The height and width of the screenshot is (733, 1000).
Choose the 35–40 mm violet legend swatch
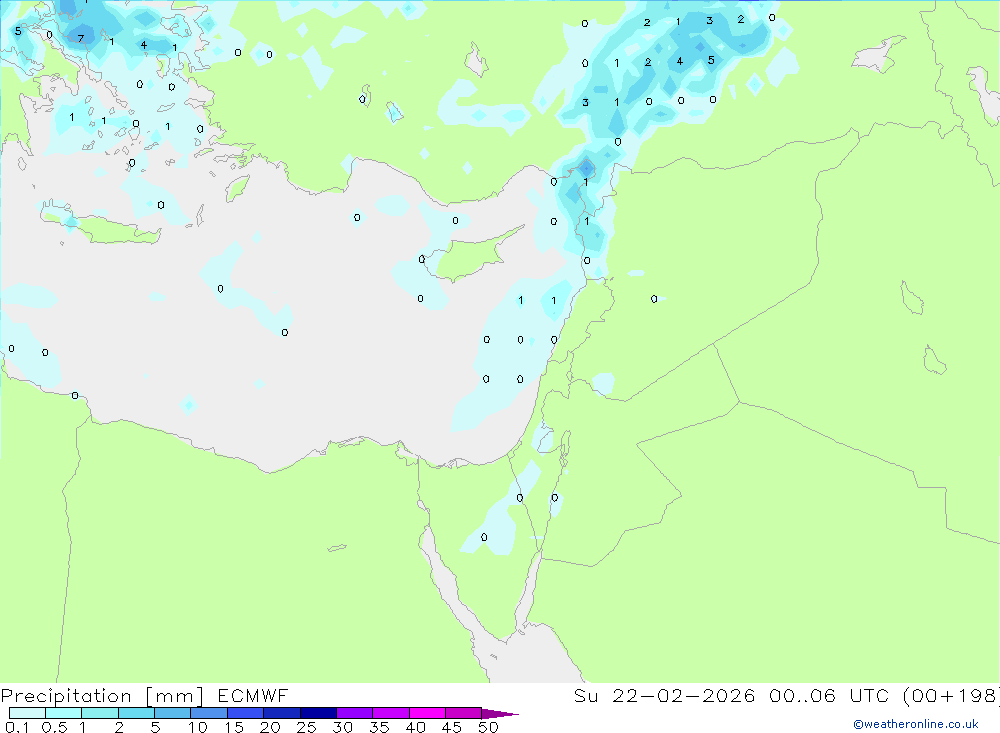coord(390,713)
